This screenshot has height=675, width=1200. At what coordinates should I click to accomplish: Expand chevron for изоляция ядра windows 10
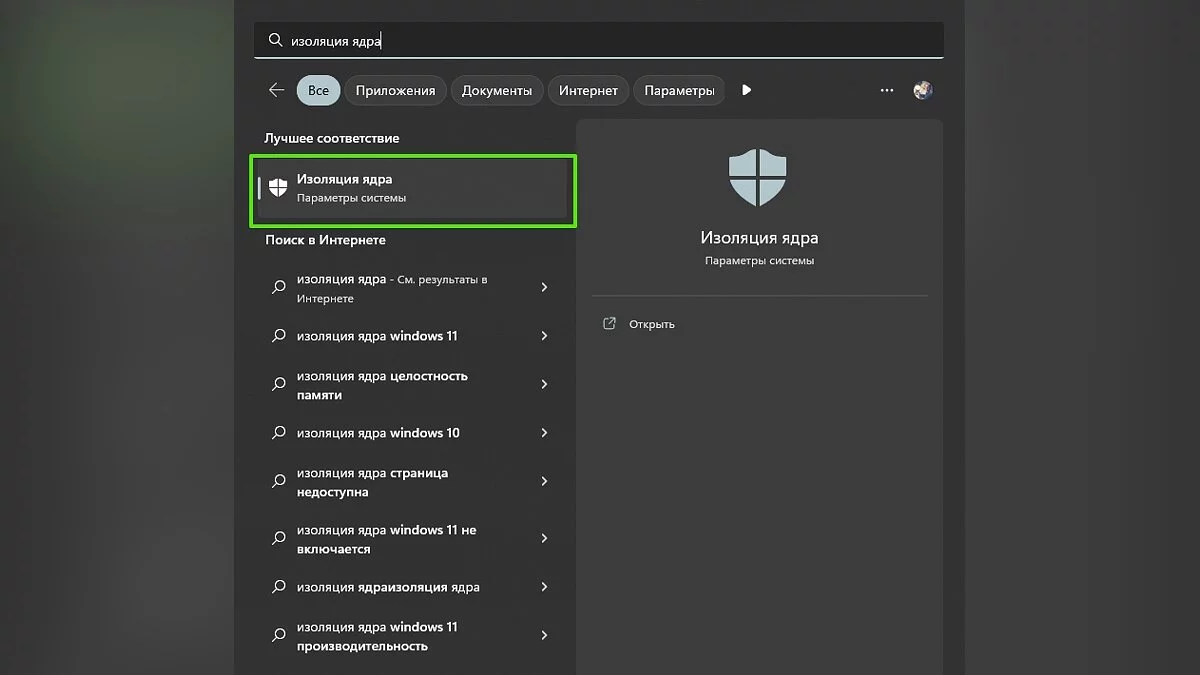(544, 433)
